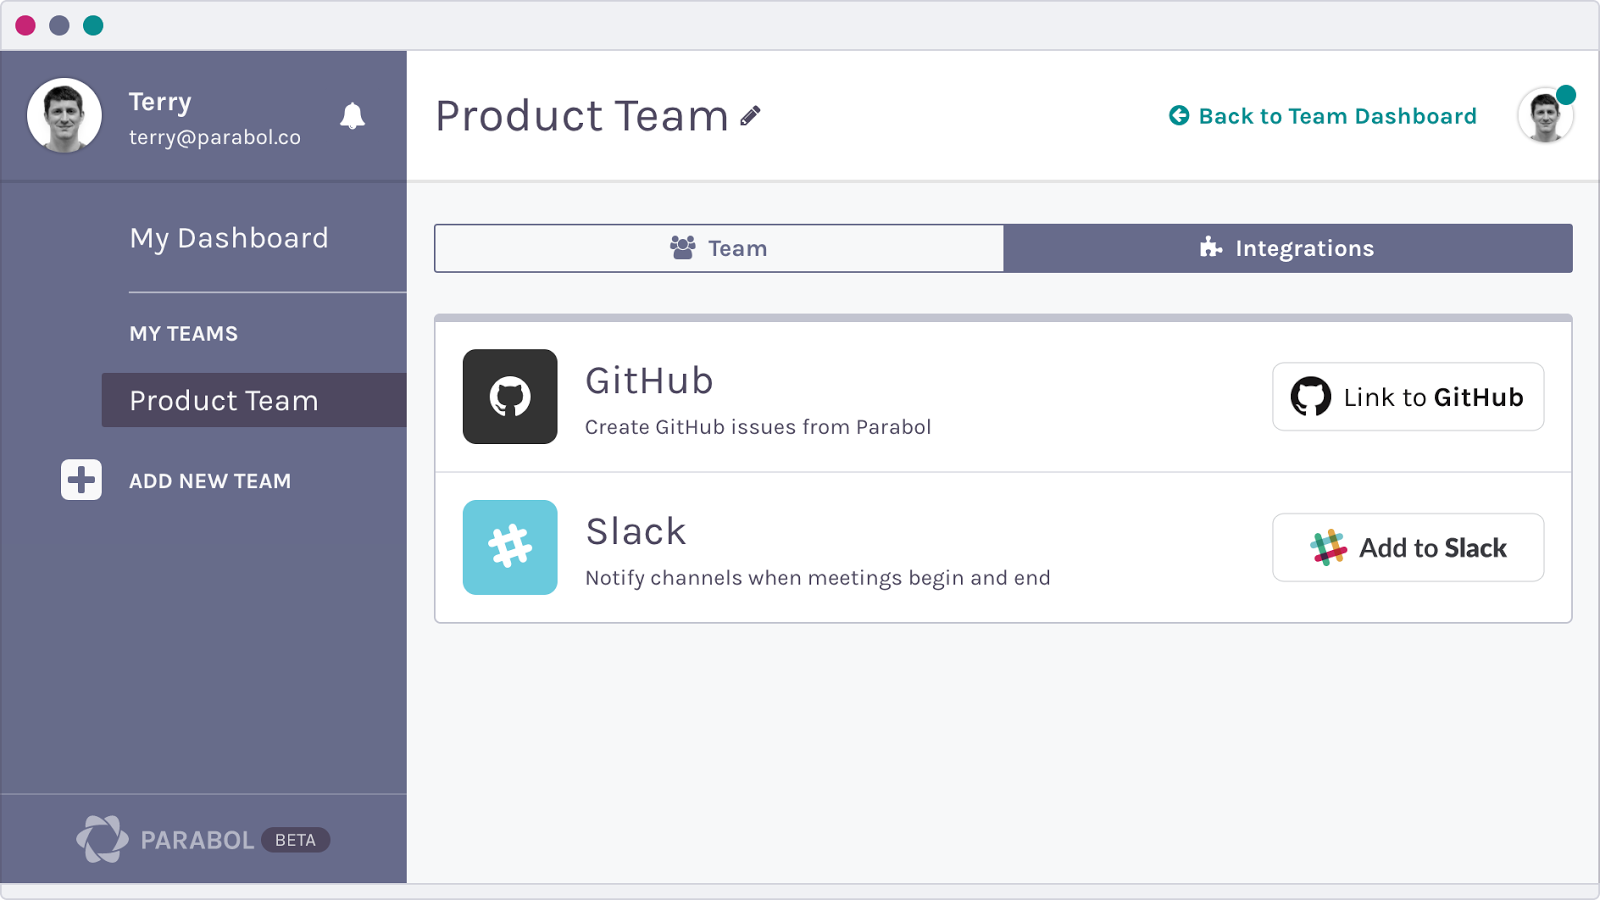Follow the Back to Team Dashboard link
The image size is (1600, 900).
pyautogui.click(x=1337, y=115)
